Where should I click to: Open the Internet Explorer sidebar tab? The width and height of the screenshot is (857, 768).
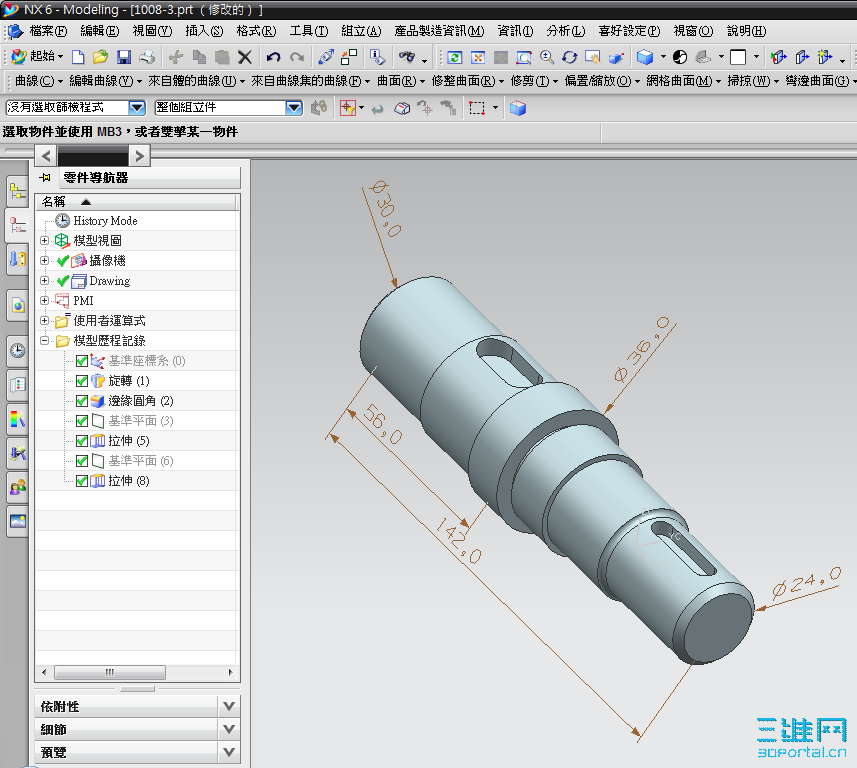[17, 305]
